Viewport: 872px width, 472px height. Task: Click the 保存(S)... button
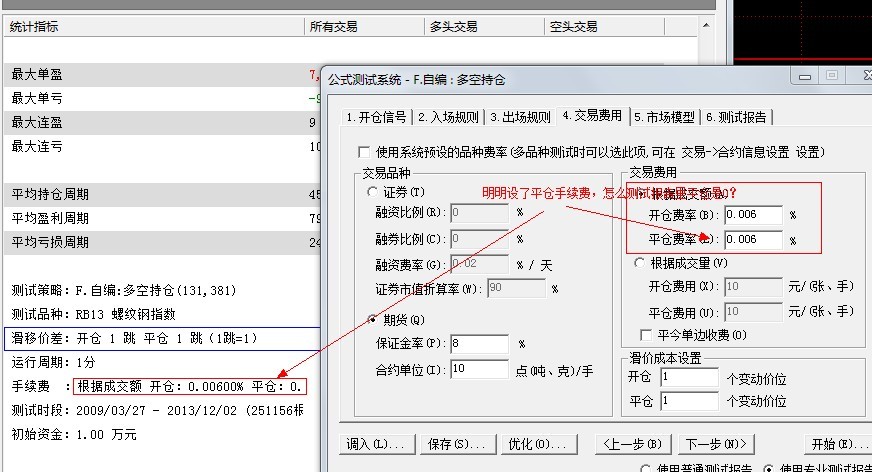pyautogui.click(x=458, y=444)
